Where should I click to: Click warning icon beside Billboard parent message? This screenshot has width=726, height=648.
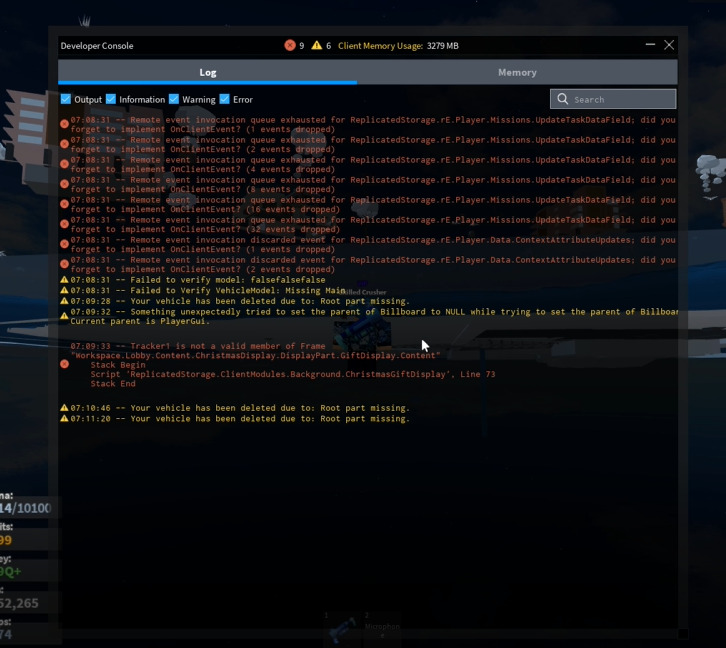65,313
